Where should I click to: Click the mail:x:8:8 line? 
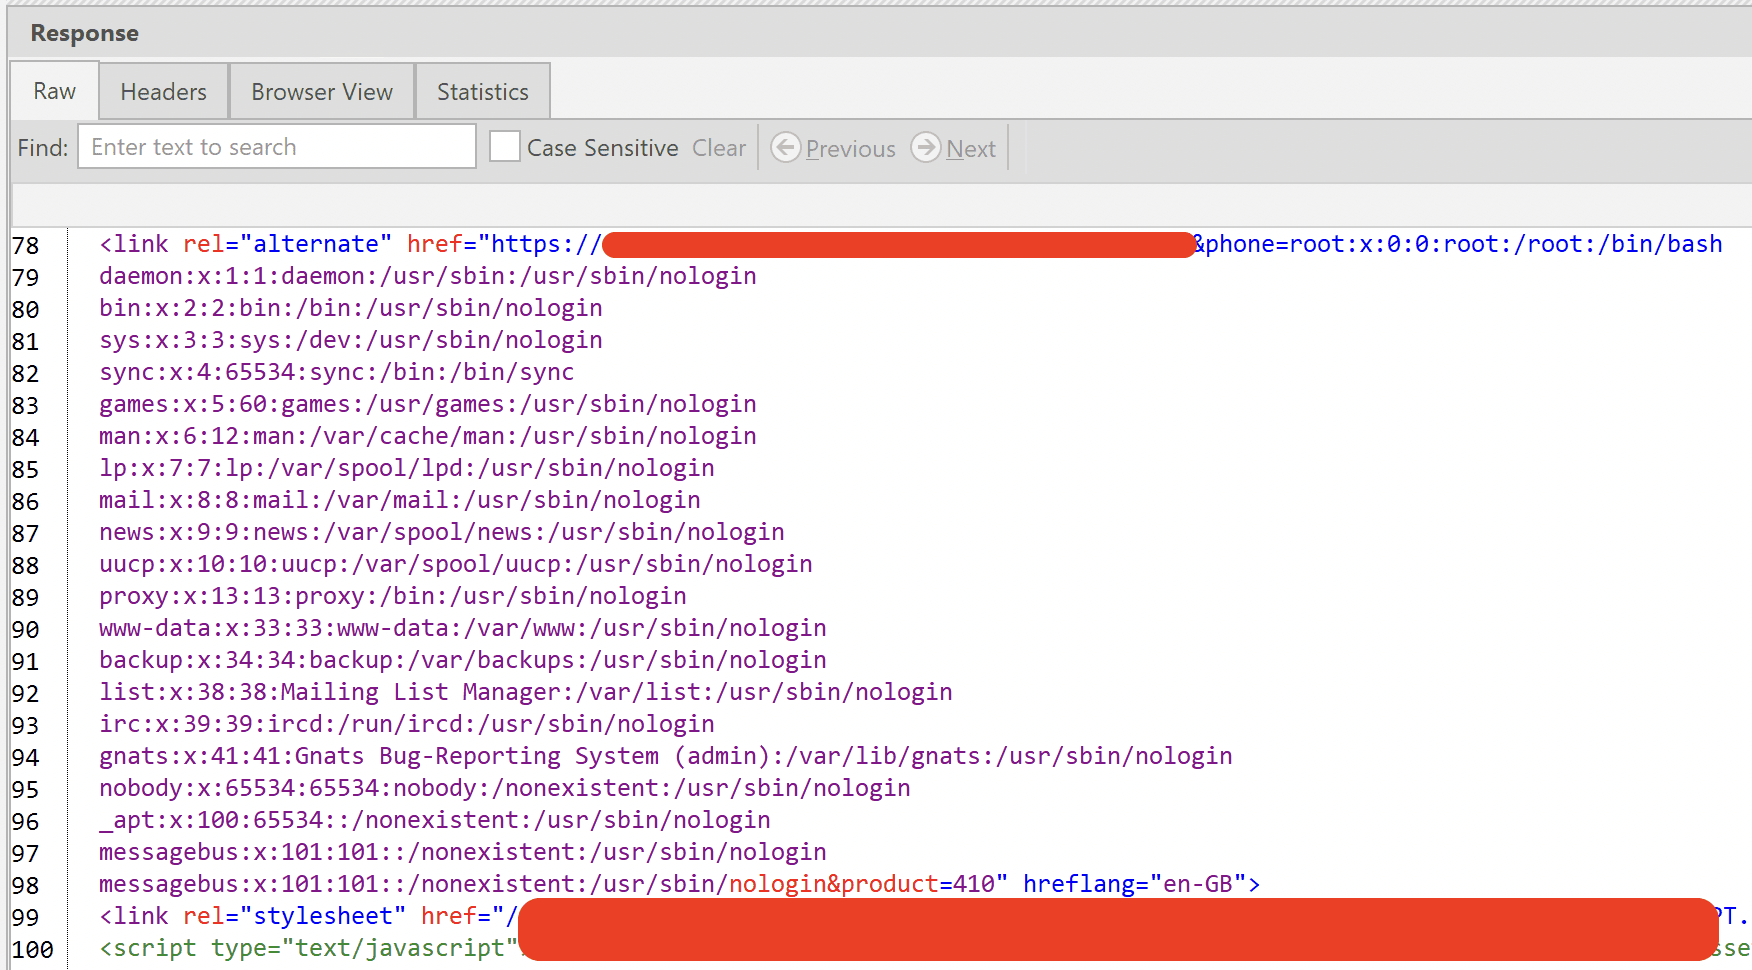pyautogui.click(x=399, y=500)
